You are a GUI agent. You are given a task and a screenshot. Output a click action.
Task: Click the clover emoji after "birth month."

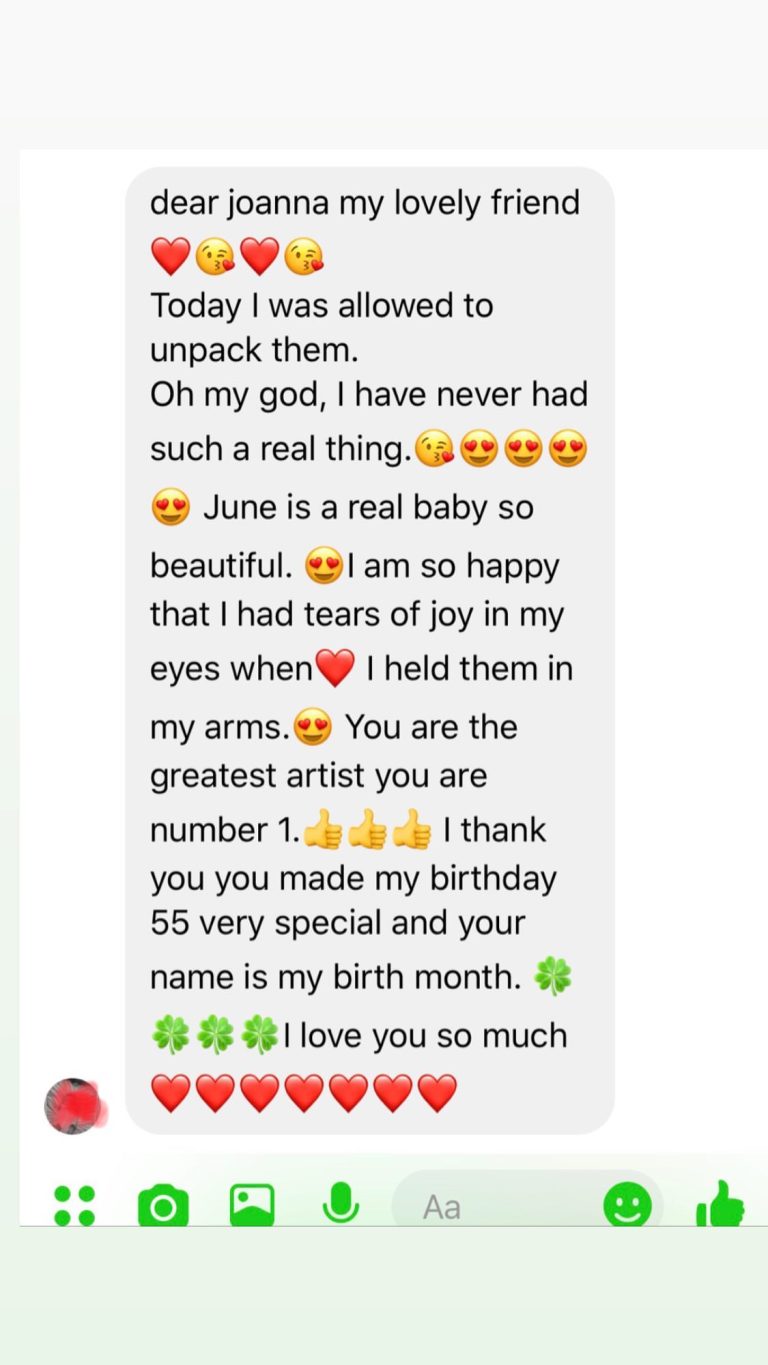(x=553, y=977)
